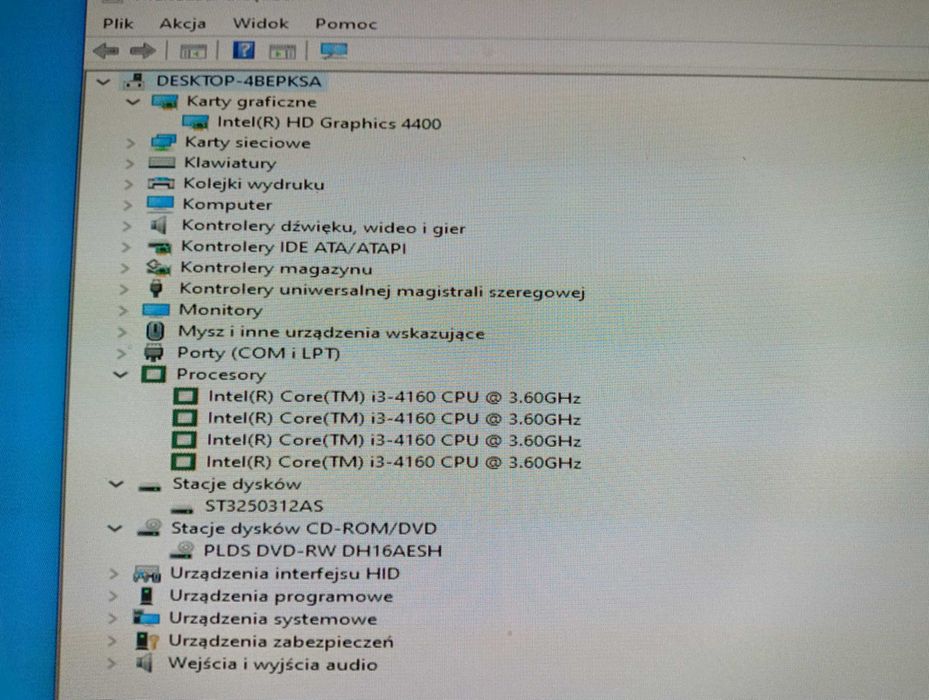Expand the Karty sieciowe category
Image resolution: width=929 pixels, height=700 pixels.
click(130, 143)
